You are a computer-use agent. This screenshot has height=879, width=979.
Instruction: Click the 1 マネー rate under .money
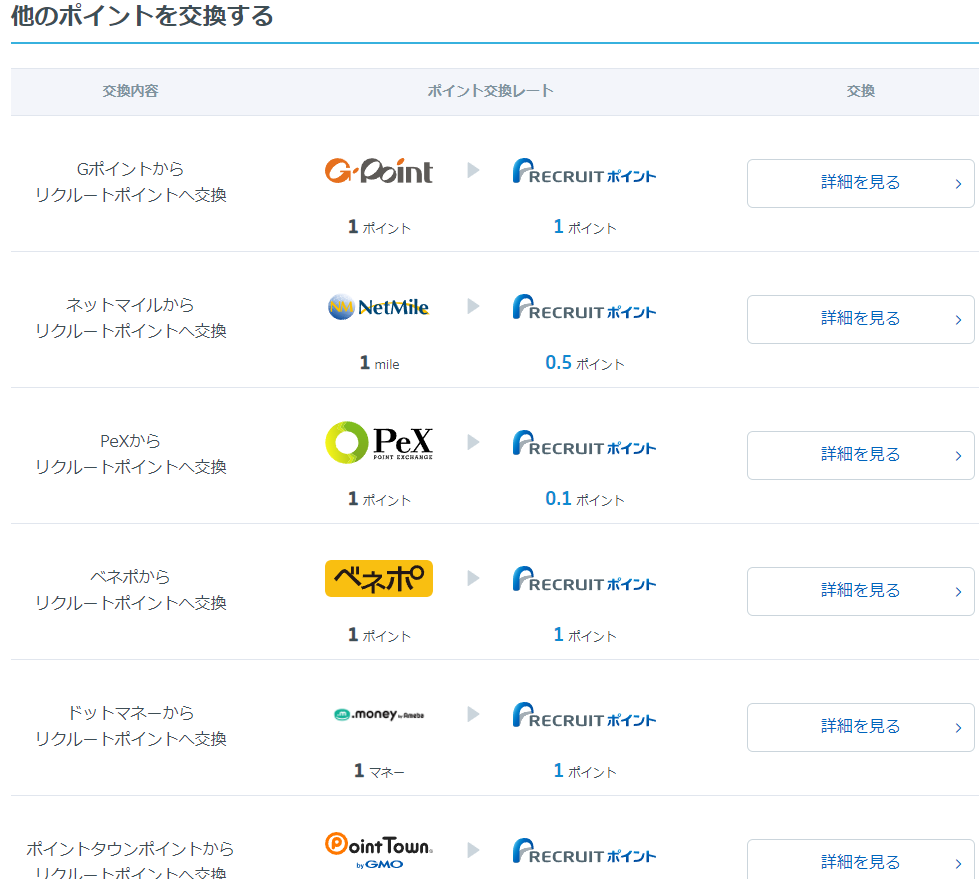click(379, 771)
